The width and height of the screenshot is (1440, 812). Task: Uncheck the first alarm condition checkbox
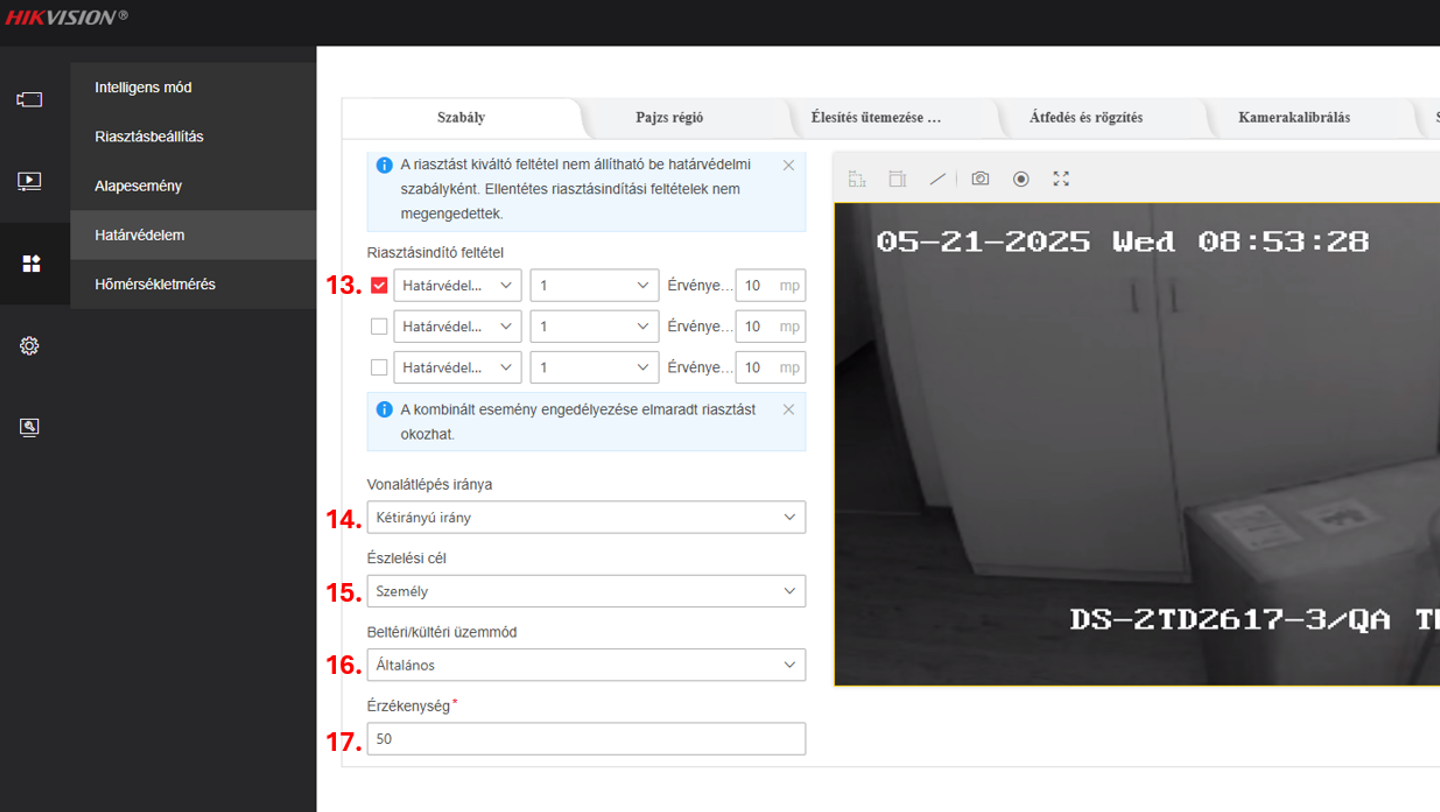pyautogui.click(x=379, y=285)
